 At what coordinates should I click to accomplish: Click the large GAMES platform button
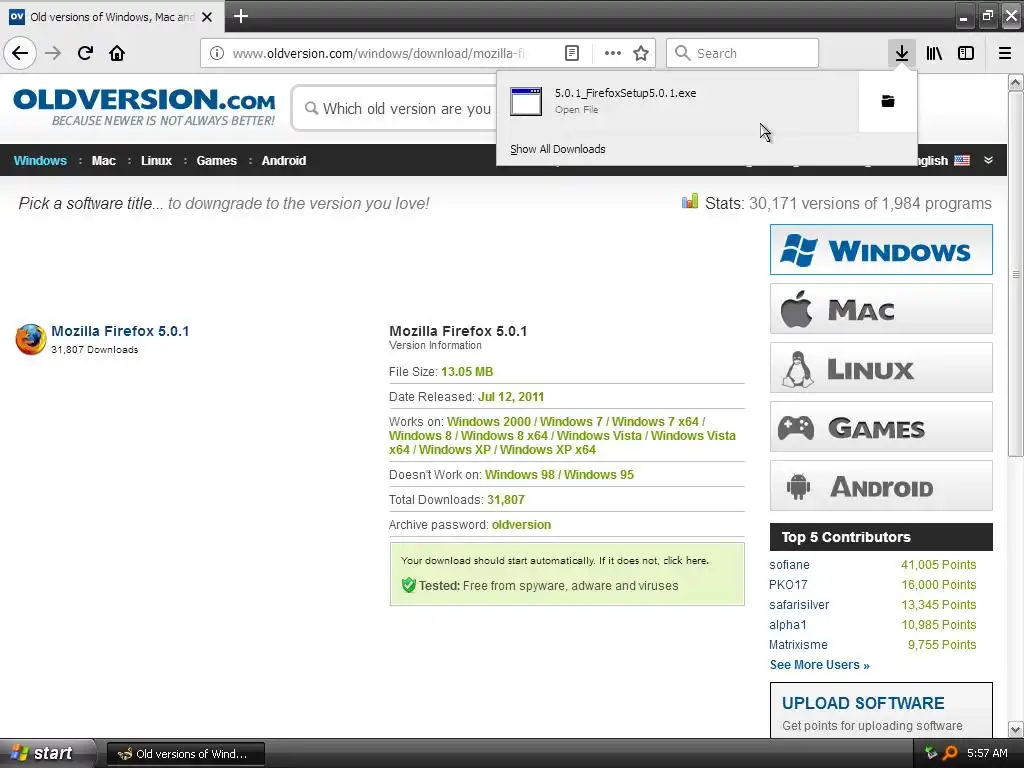point(881,426)
